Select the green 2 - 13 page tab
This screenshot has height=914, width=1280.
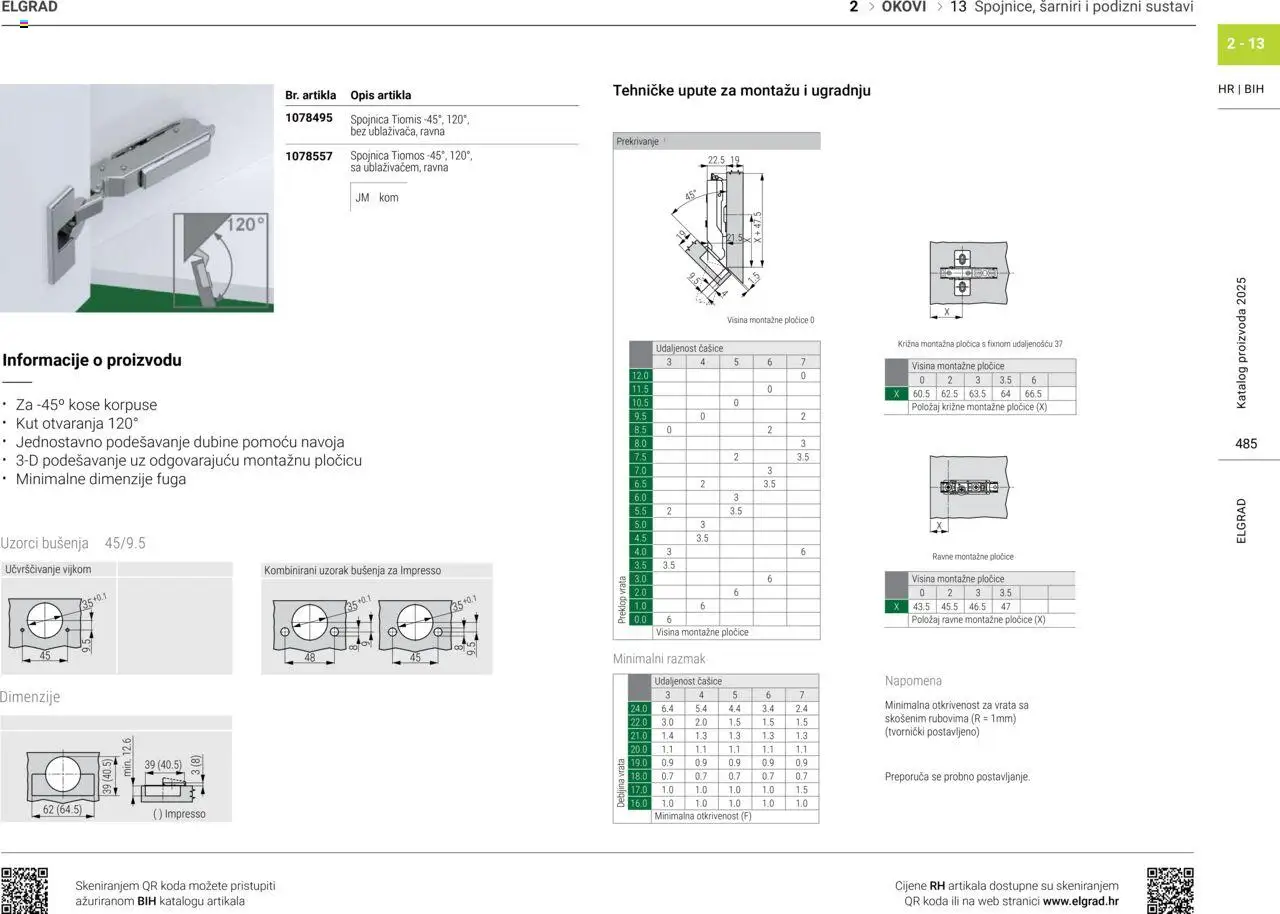[1245, 44]
